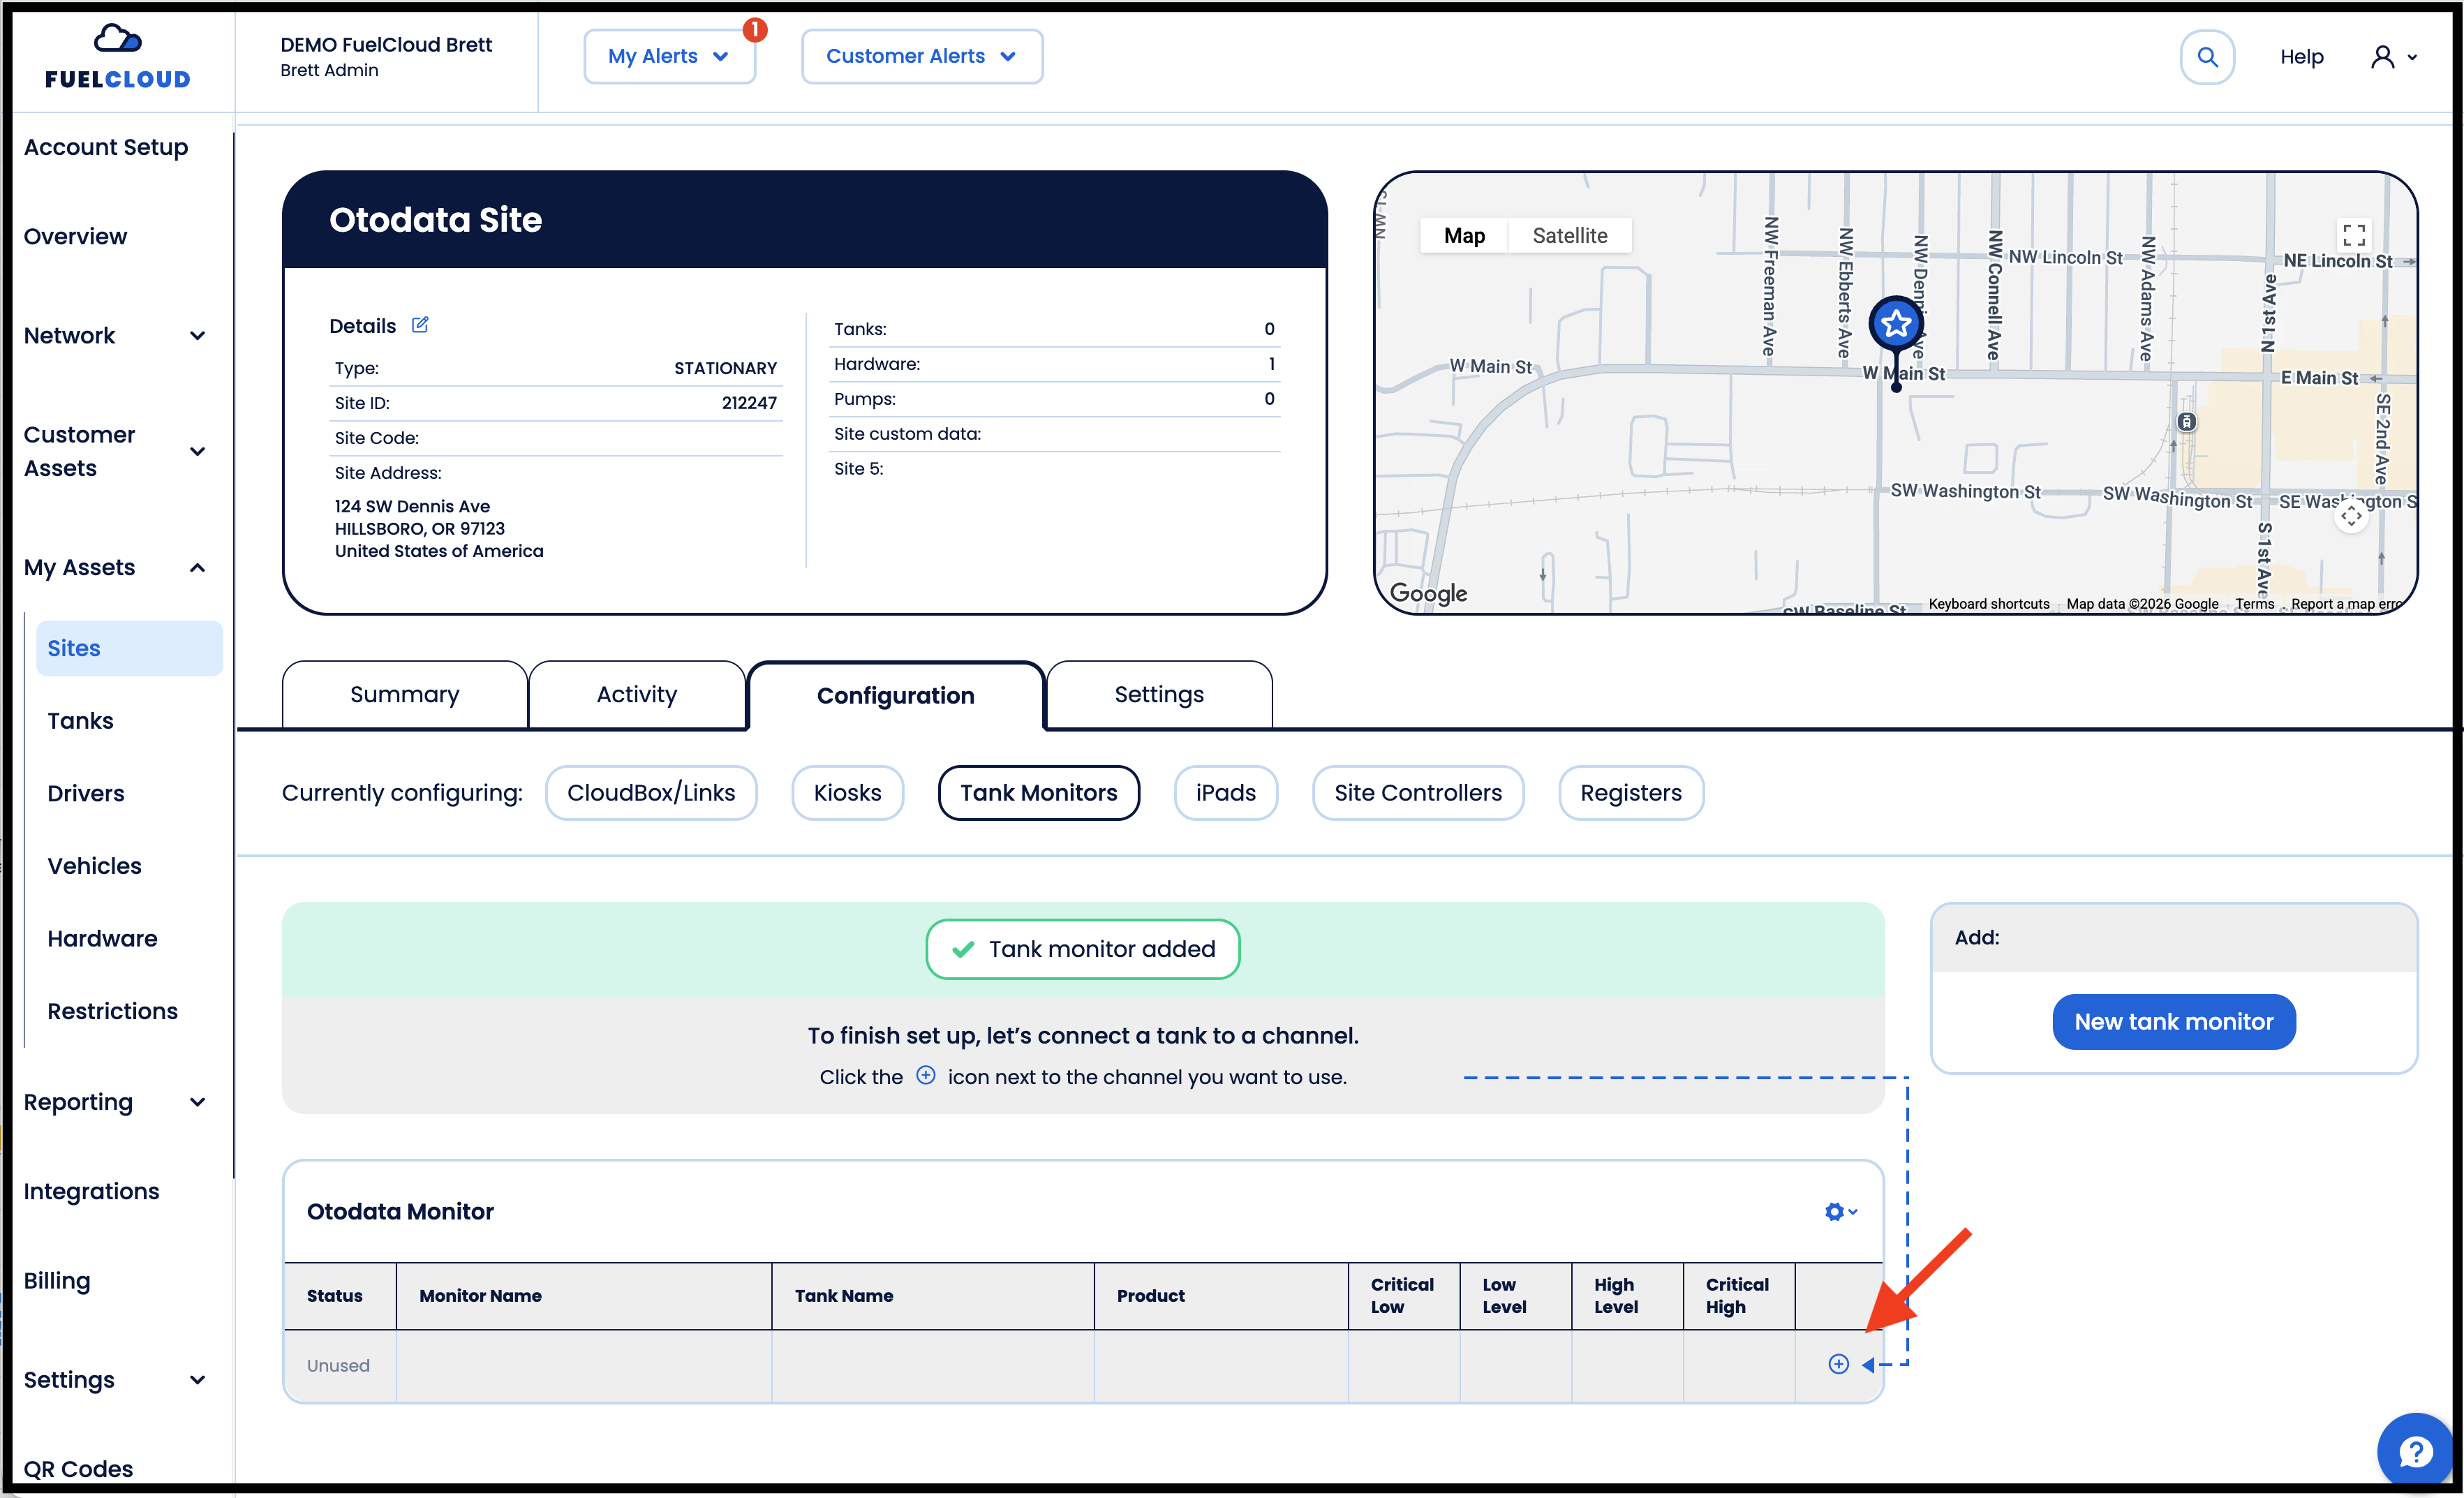2464x1498 pixels.
Task: Open the search magnifier icon
Action: [x=2207, y=57]
